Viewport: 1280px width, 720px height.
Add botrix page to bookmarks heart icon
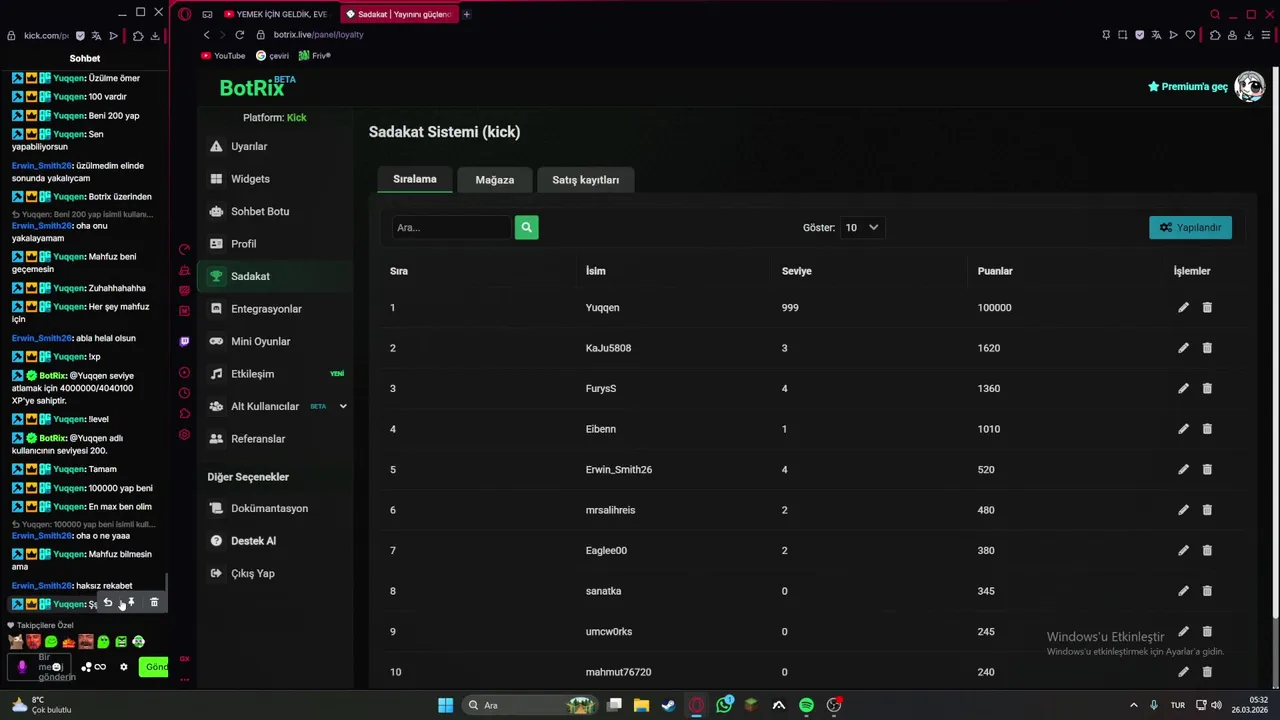pos(1190,35)
